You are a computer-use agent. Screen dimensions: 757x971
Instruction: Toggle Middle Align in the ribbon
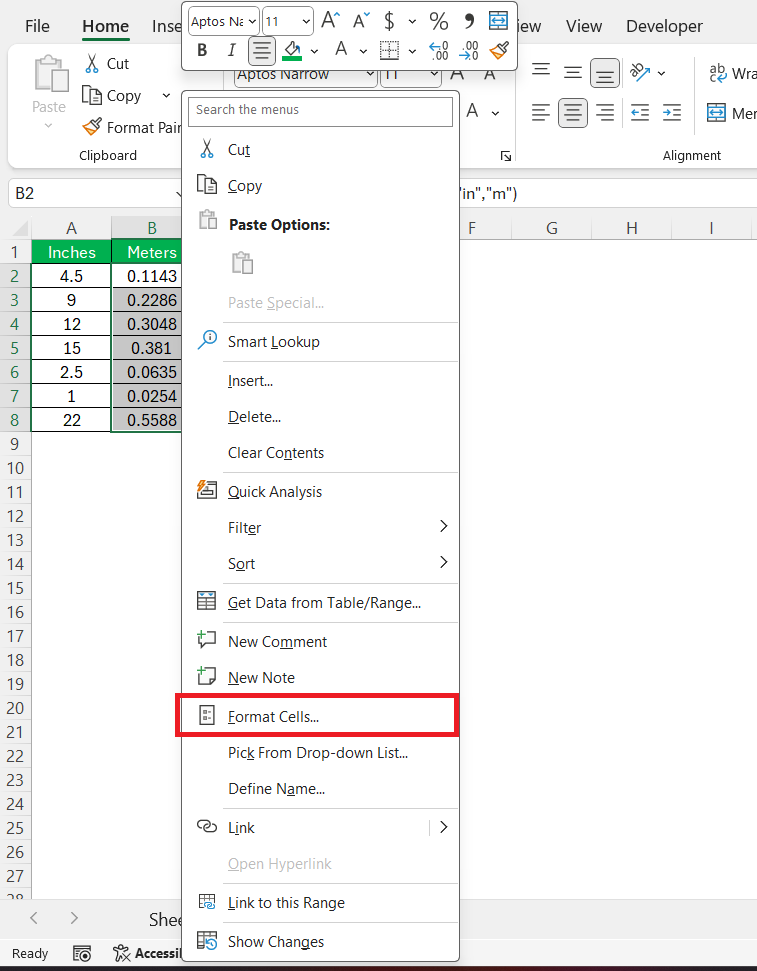coord(573,72)
